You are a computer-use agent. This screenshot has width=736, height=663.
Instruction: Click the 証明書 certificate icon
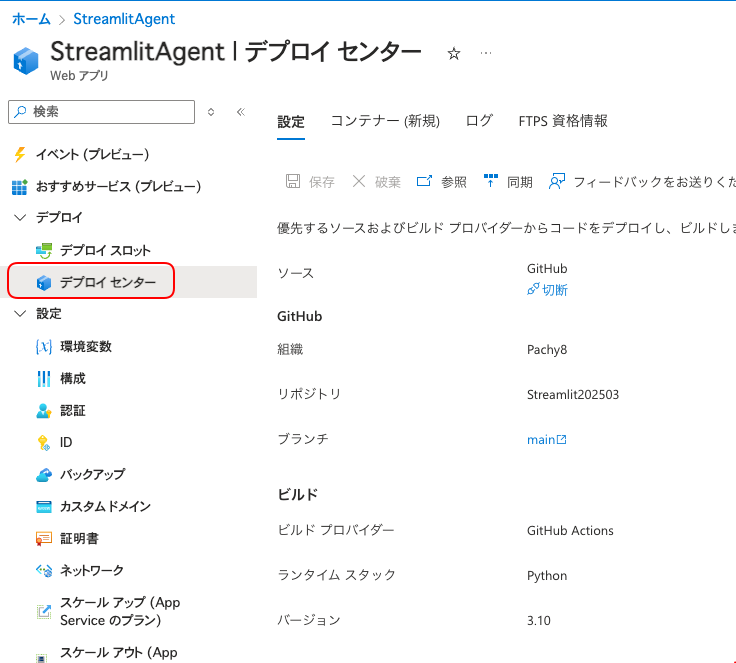(44, 539)
